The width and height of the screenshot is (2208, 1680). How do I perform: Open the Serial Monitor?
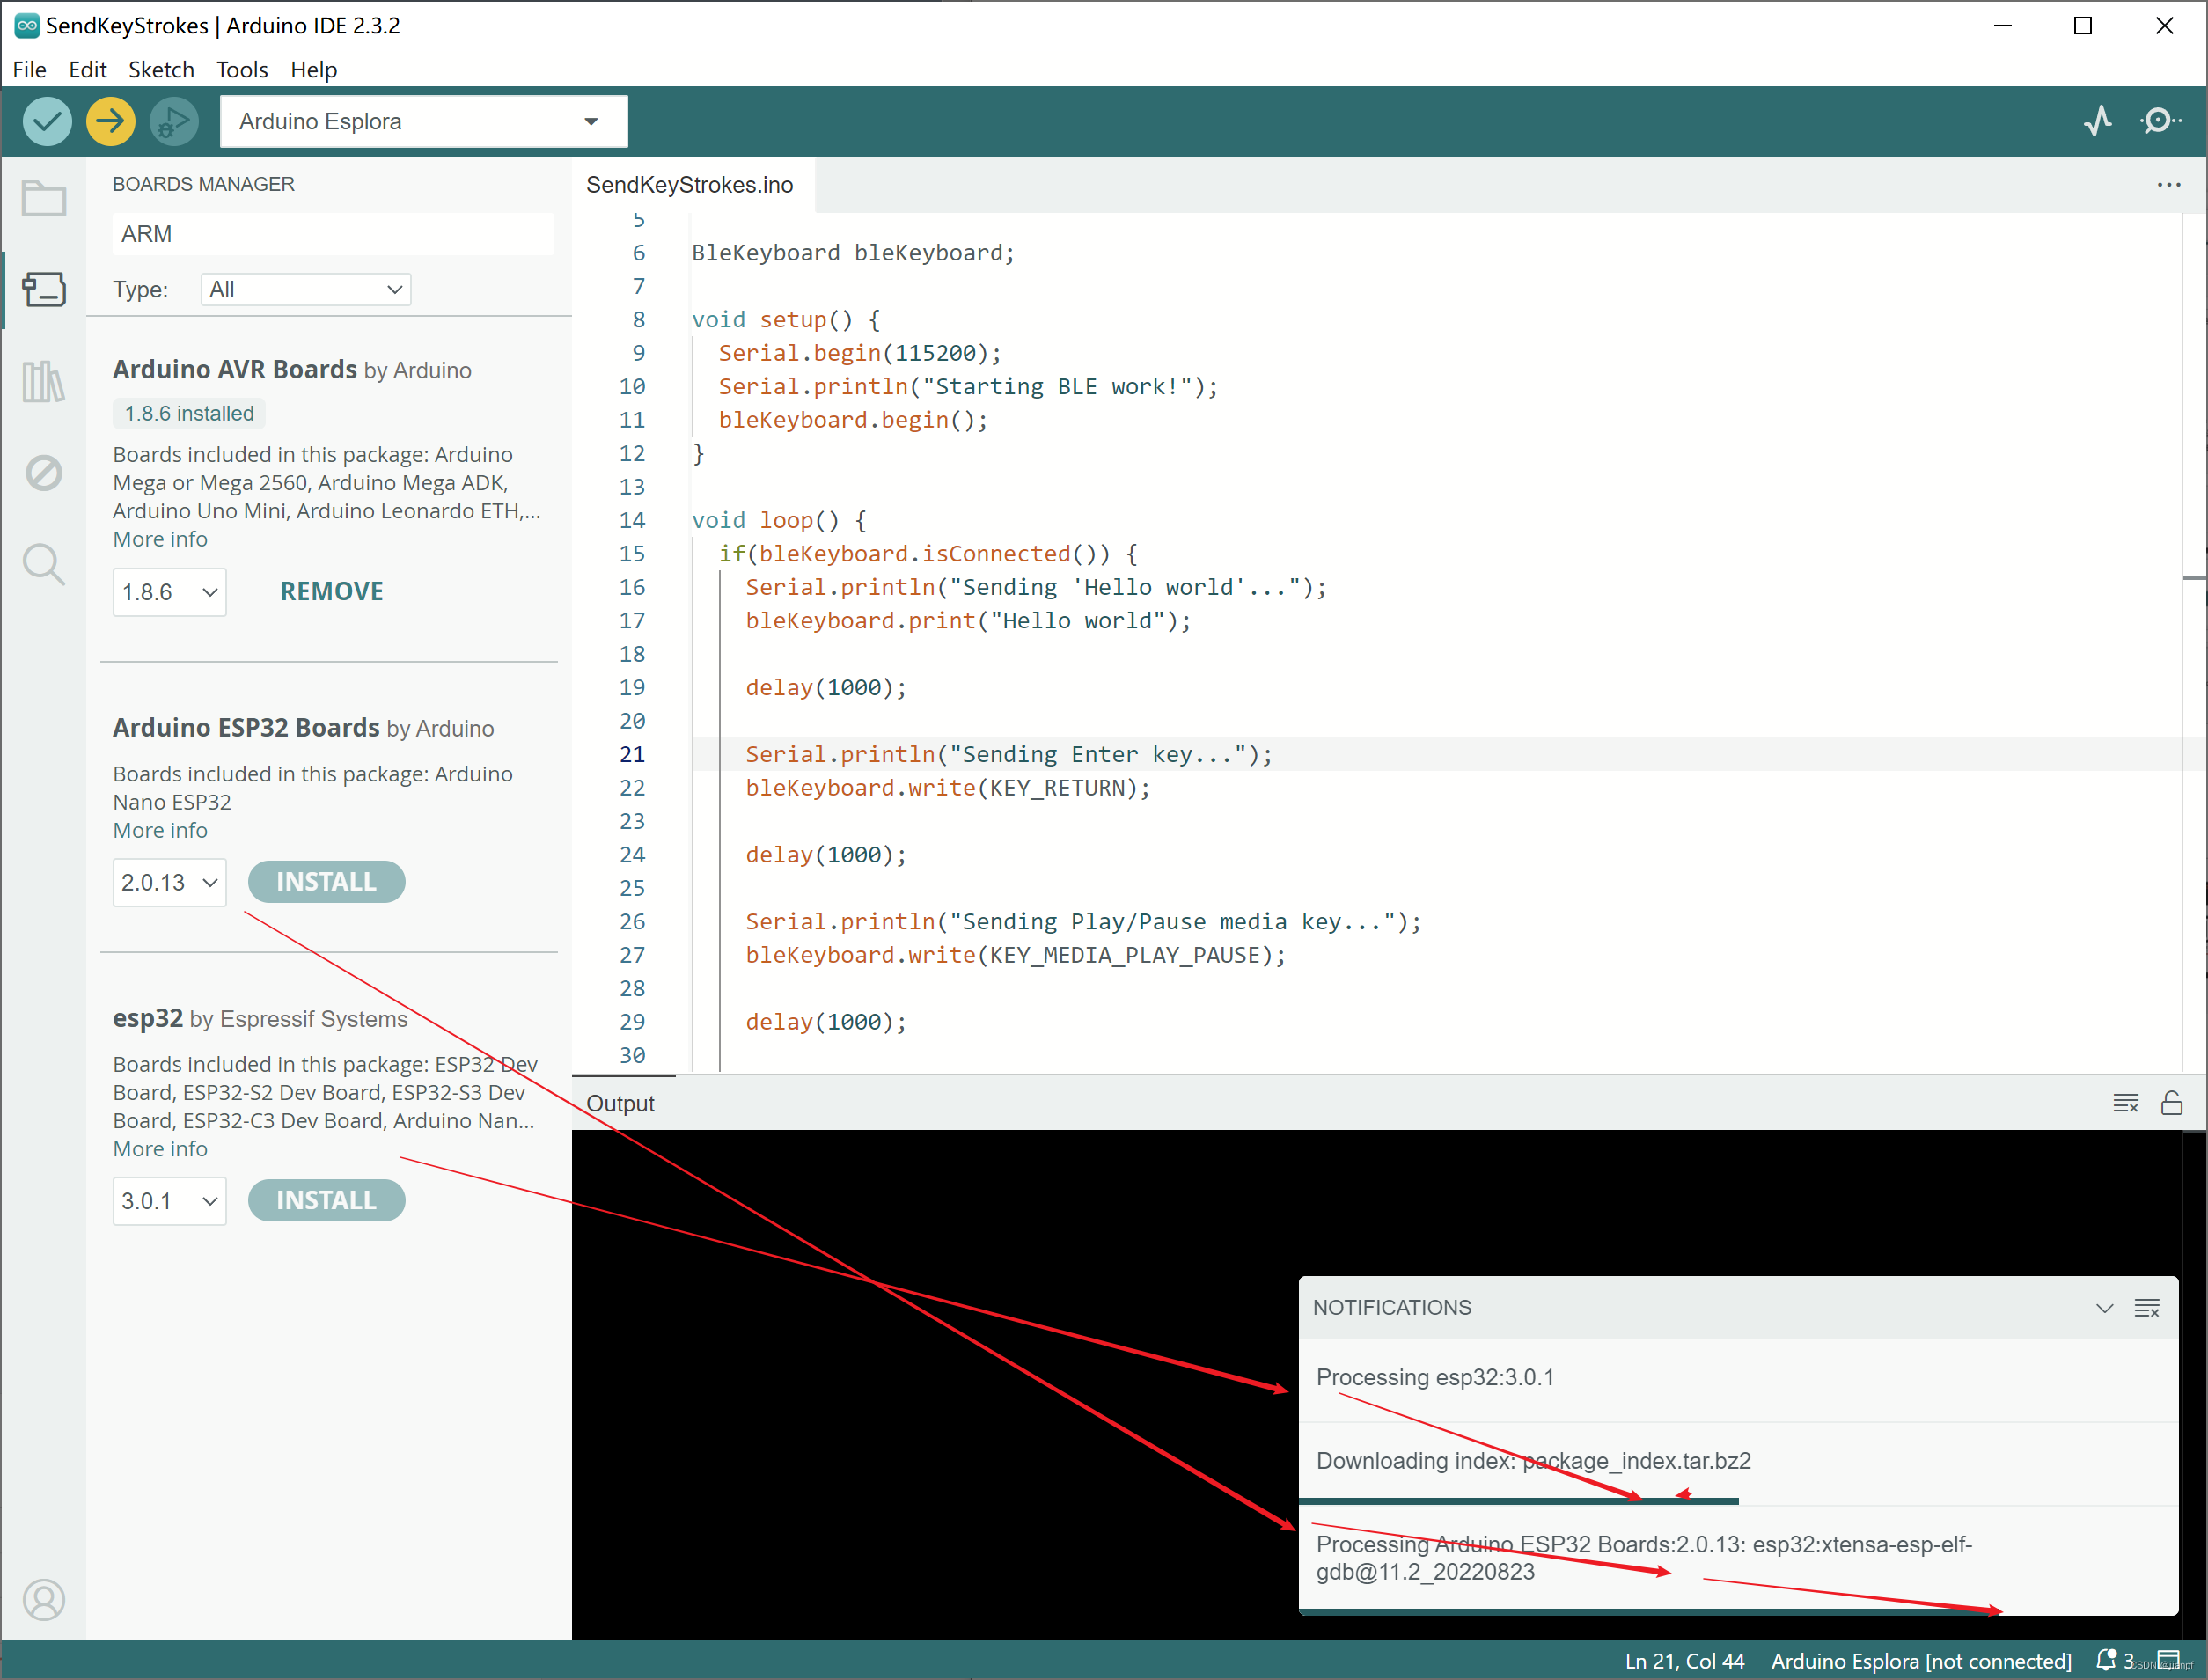pos(2160,121)
